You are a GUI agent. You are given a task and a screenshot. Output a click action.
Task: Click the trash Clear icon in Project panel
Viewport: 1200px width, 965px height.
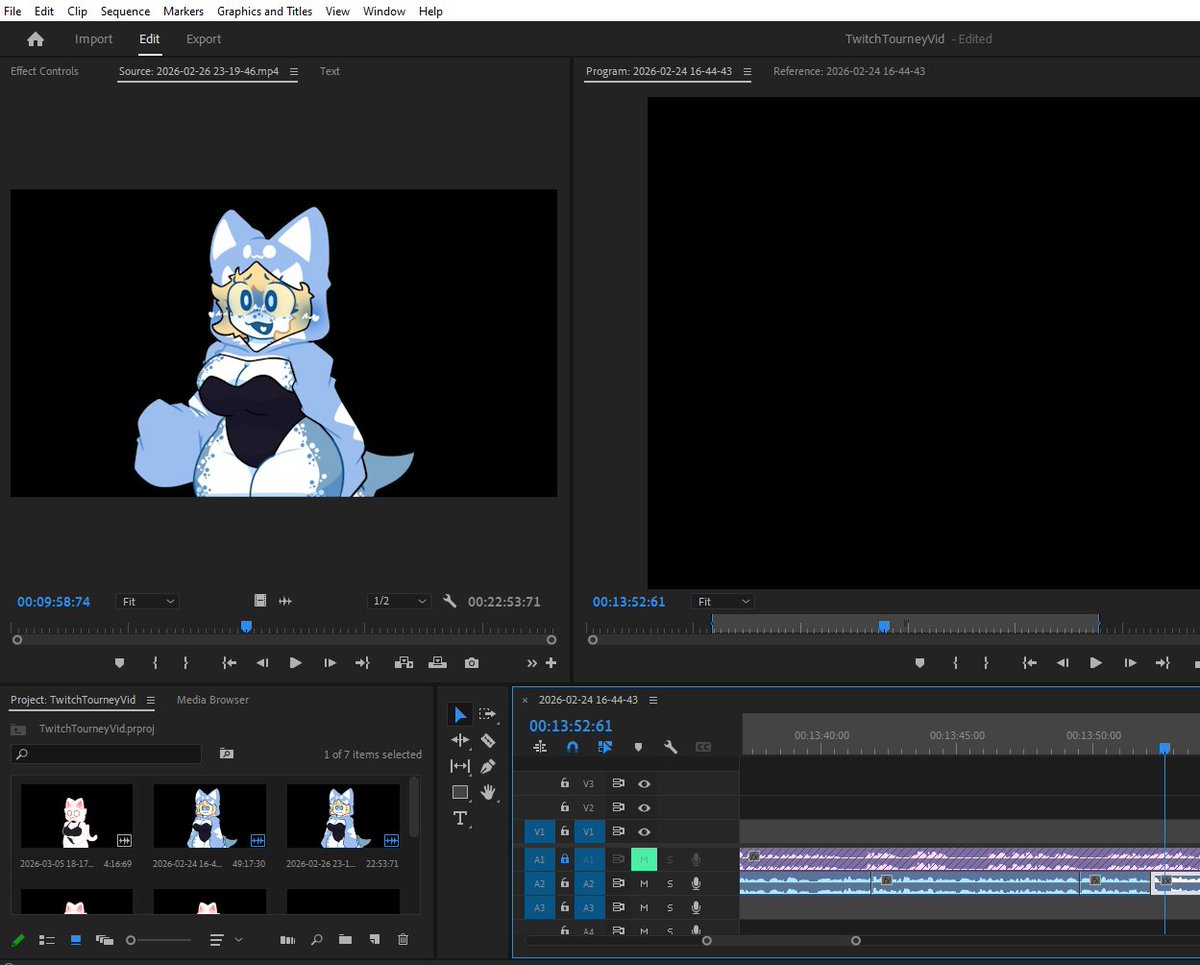click(x=403, y=940)
